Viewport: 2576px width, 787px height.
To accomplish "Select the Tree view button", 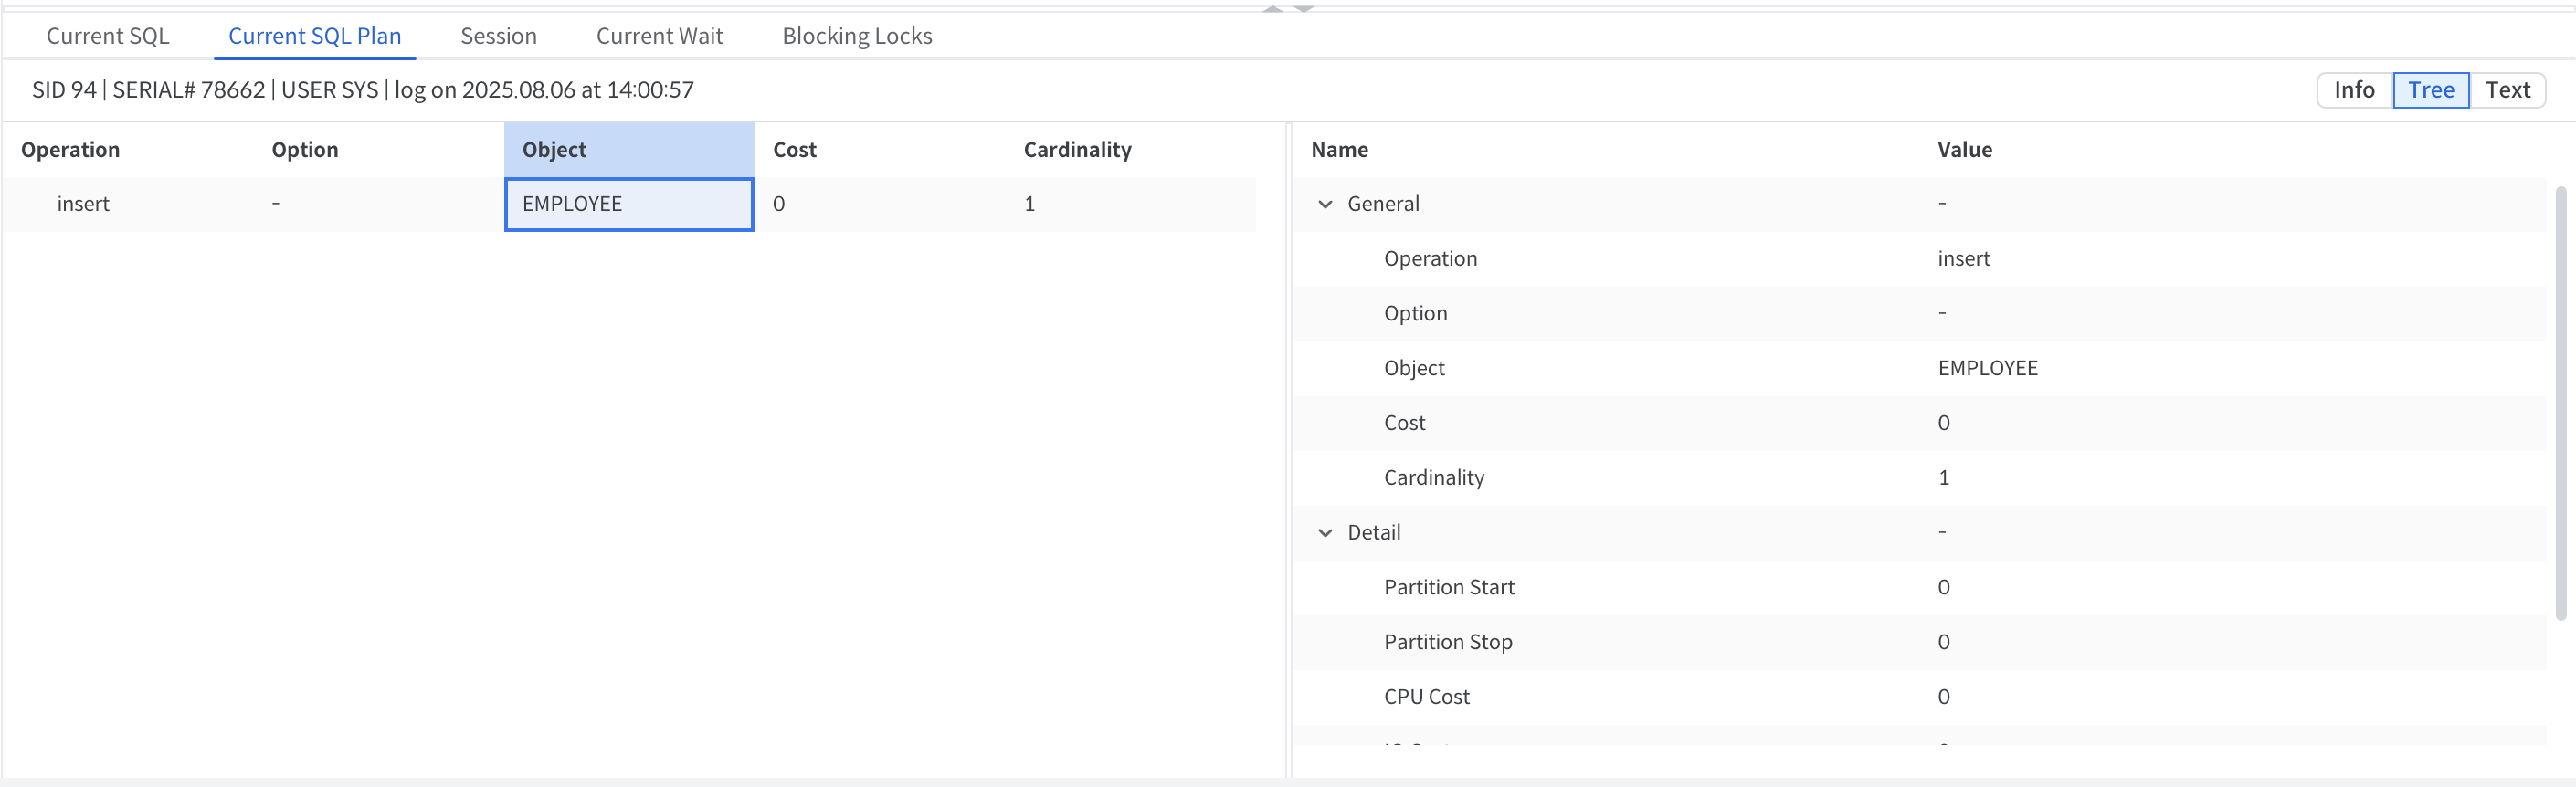I will (x=2430, y=90).
